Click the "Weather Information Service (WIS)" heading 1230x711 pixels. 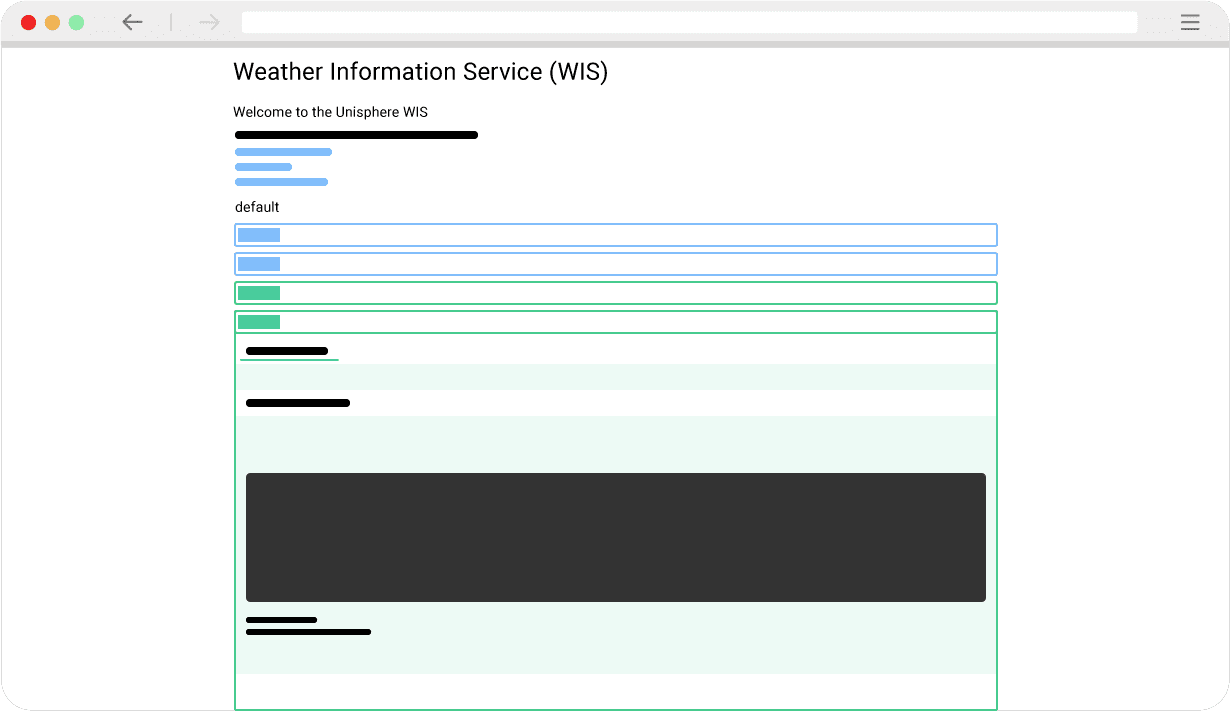click(x=420, y=72)
